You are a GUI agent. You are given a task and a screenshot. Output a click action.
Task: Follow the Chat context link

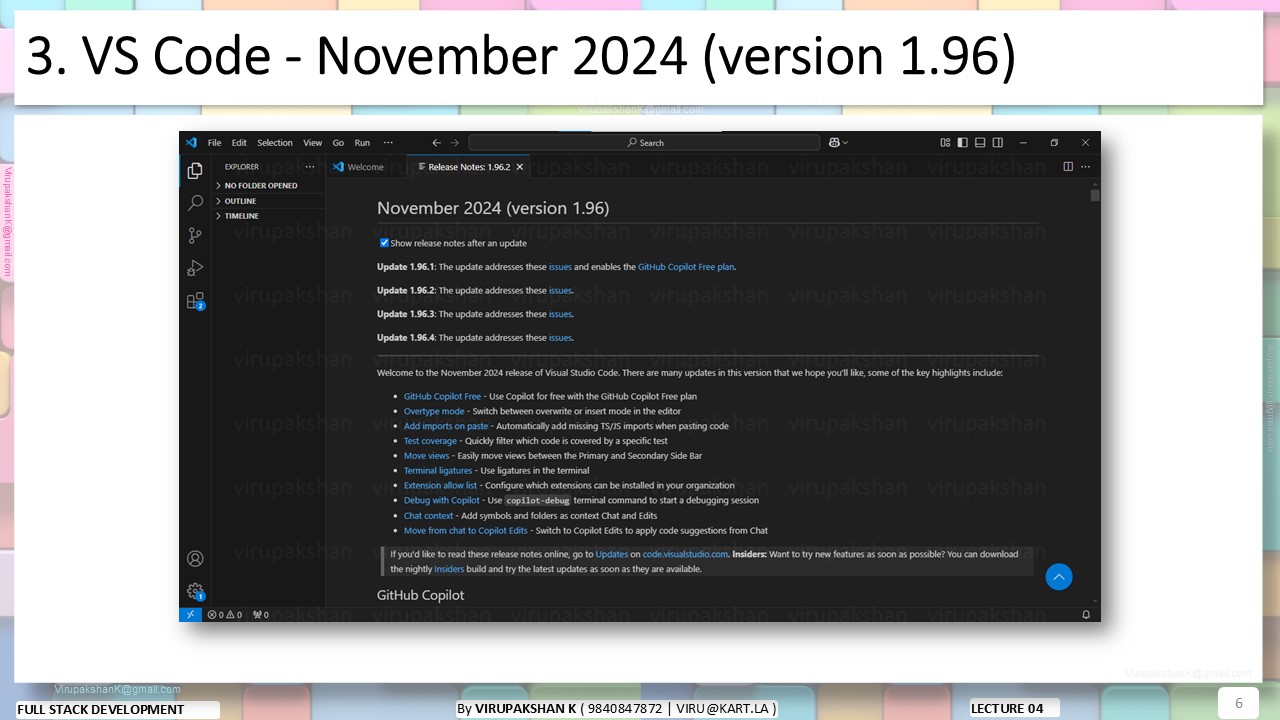click(429, 516)
